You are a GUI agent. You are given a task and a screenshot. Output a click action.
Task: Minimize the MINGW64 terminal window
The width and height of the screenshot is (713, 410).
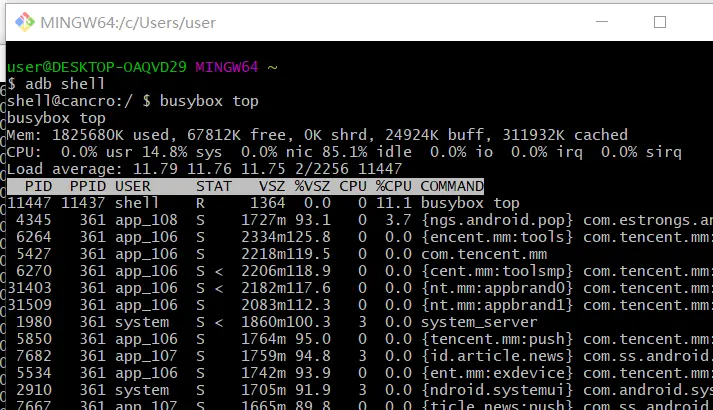pyautogui.click(x=602, y=22)
